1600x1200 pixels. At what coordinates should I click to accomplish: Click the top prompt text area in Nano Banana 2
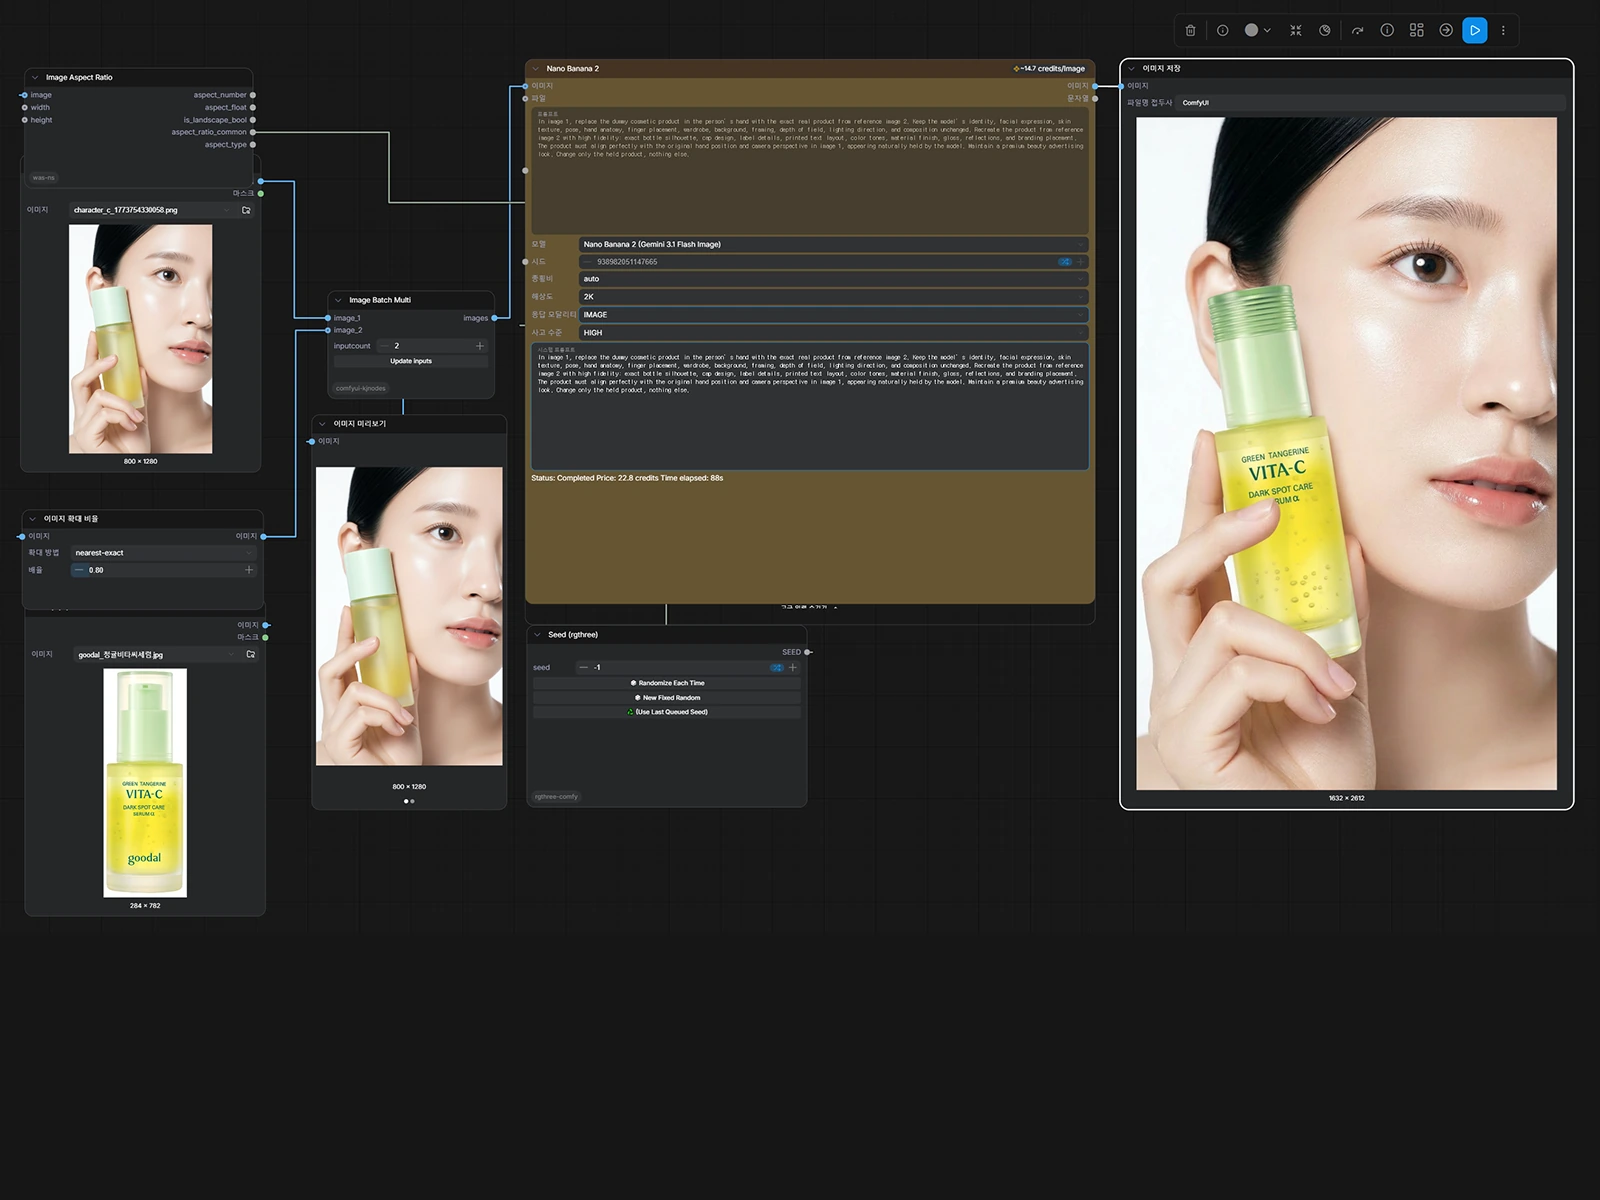(810, 171)
